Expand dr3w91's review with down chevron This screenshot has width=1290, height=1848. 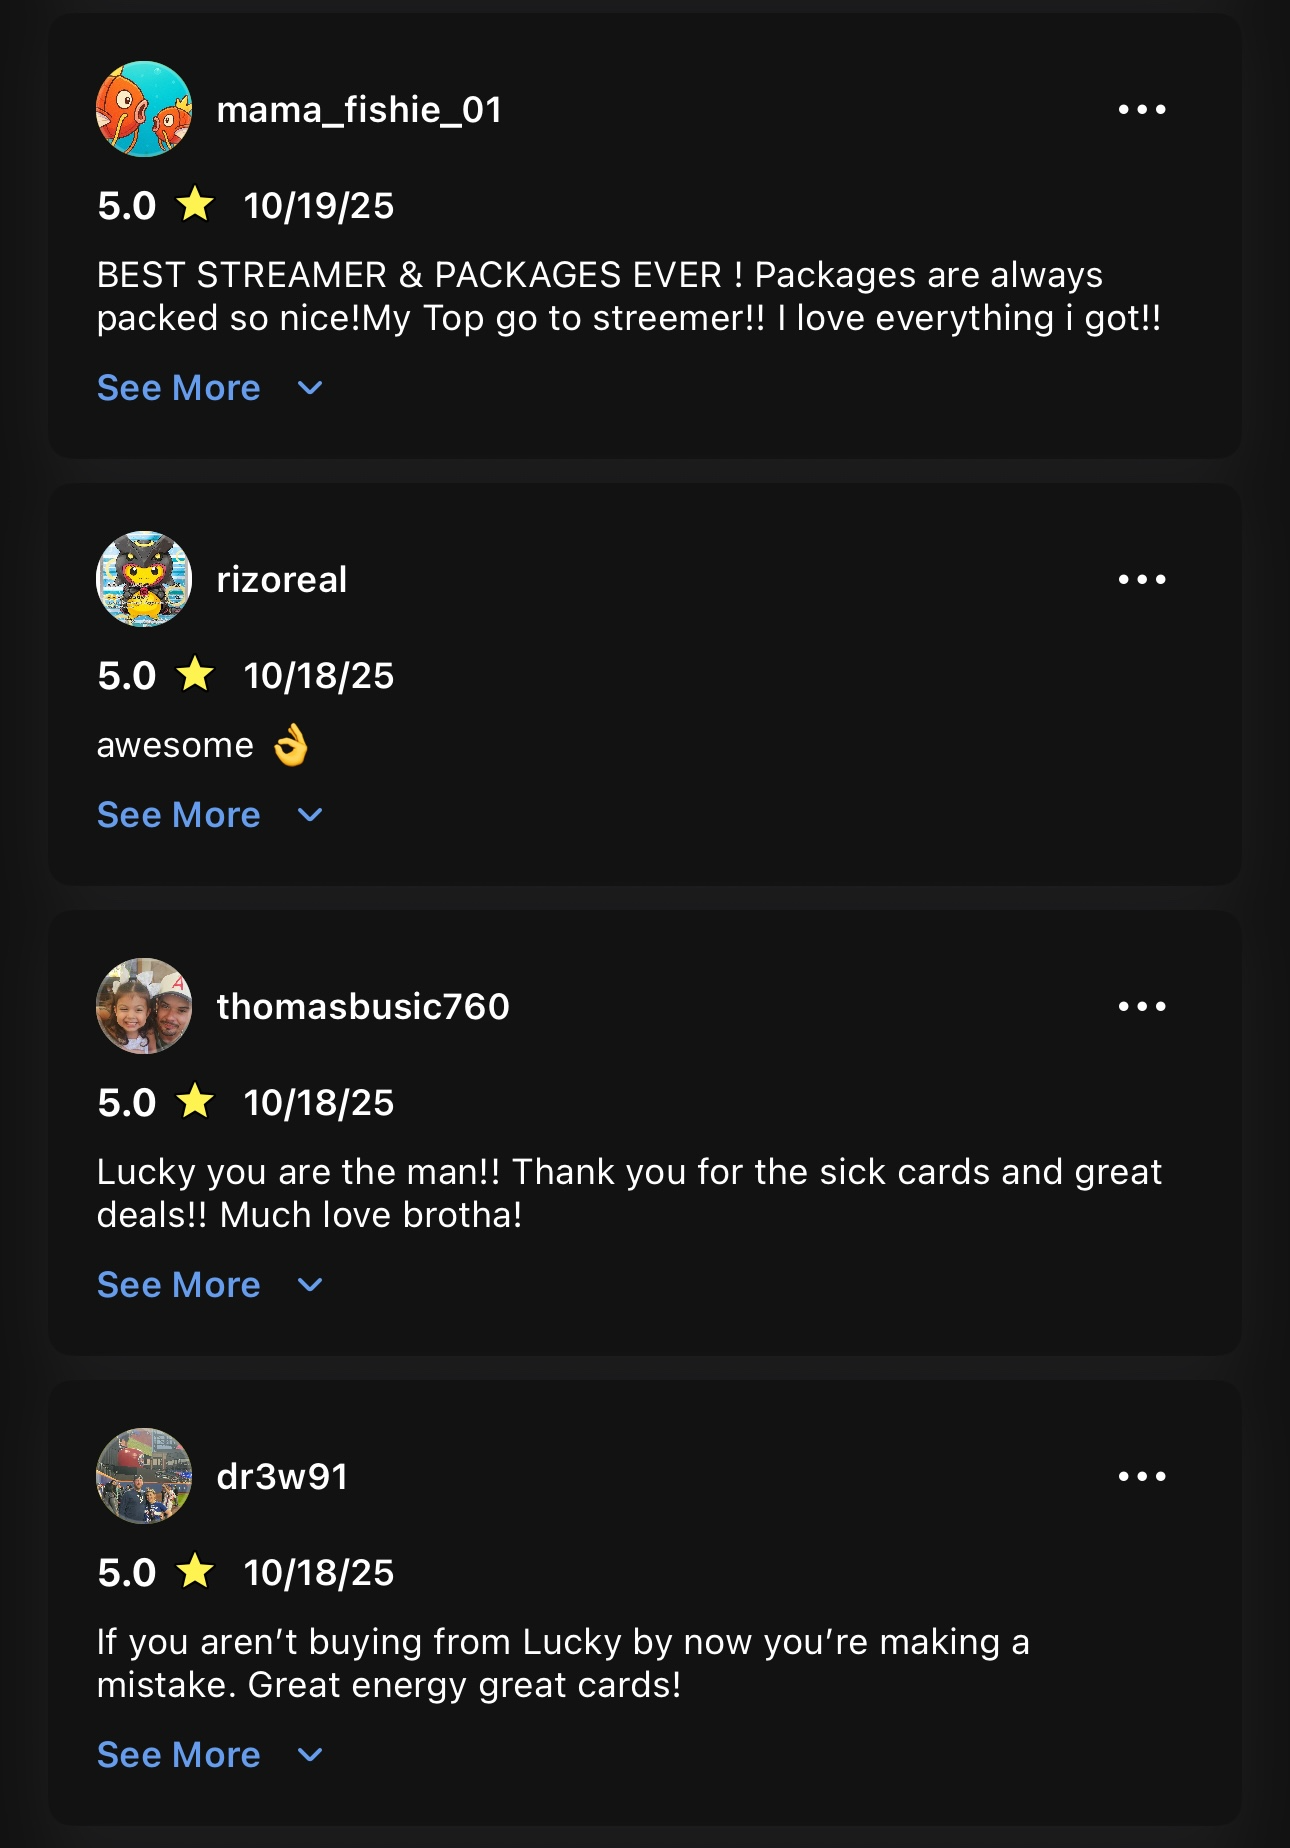310,1755
